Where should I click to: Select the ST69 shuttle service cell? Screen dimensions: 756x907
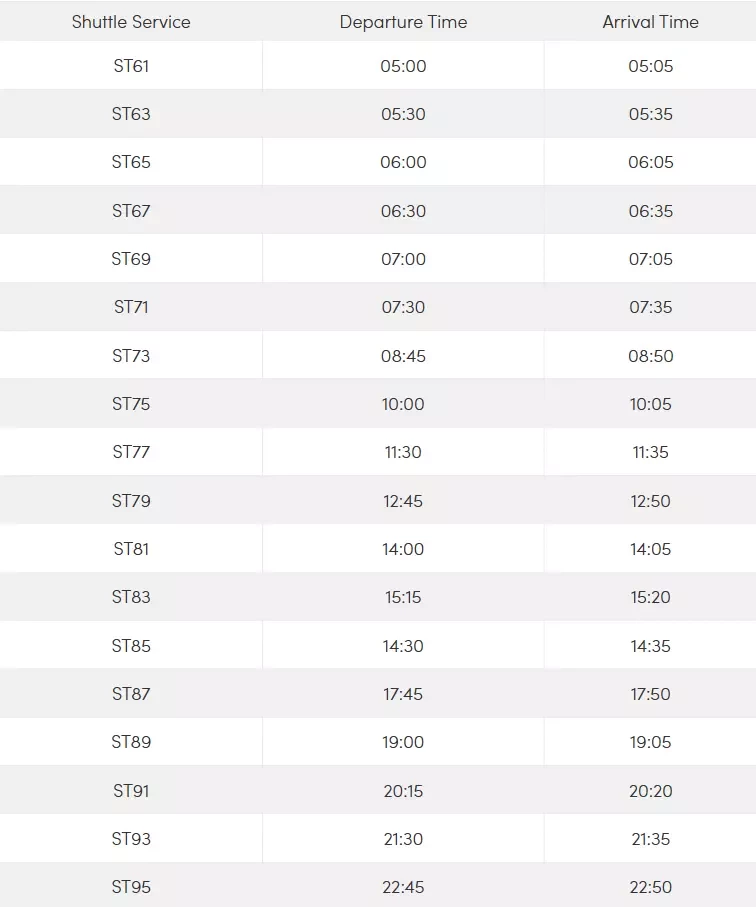tap(131, 259)
